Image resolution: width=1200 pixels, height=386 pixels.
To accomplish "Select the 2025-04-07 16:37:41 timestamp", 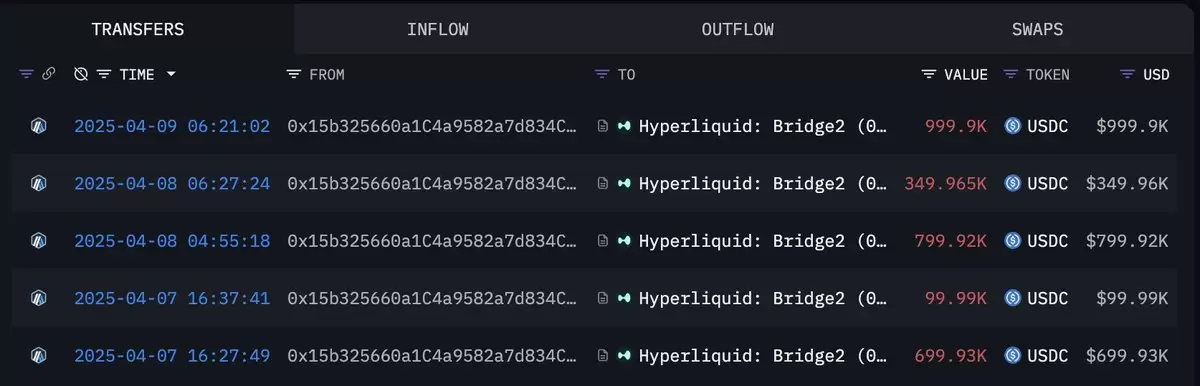I will click(172, 298).
